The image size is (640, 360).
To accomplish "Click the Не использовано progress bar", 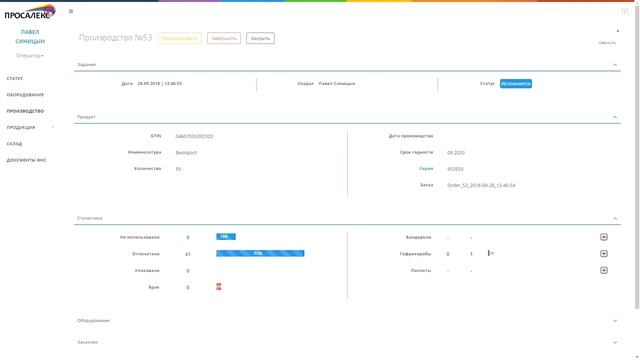I will point(226,237).
